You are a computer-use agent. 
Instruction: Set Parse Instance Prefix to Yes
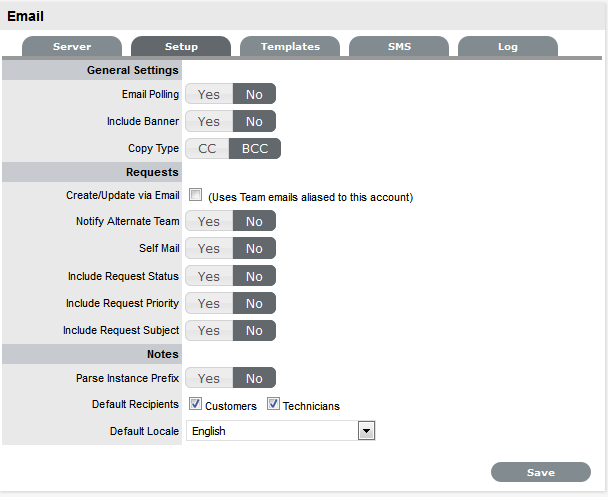coord(209,379)
